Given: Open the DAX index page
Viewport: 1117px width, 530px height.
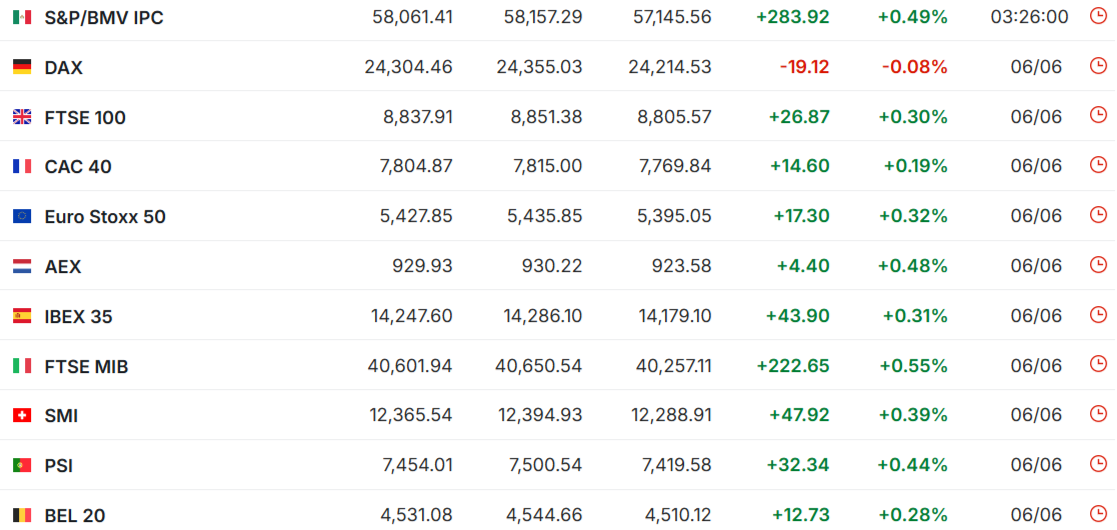Looking at the screenshot, I should (x=63, y=68).
